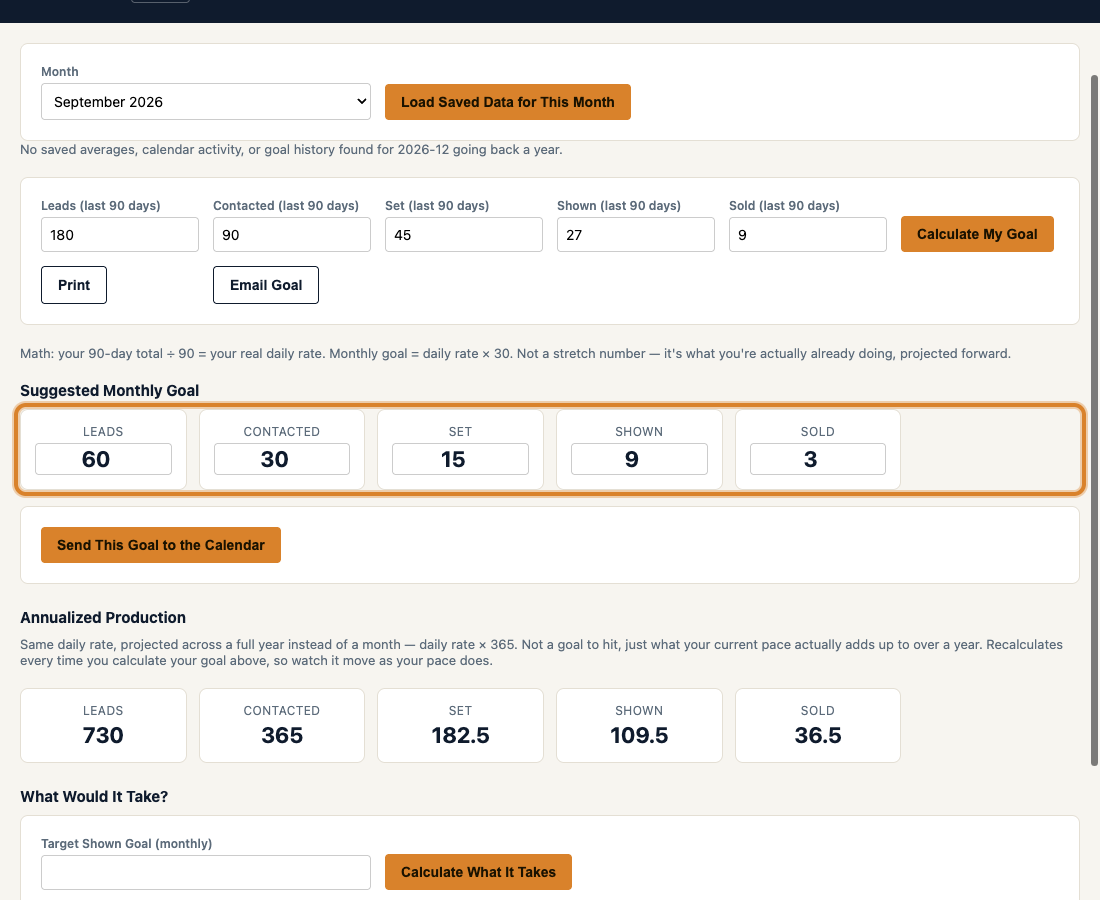The height and width of the screenshot is (900, 1100).
Task: Click the annualized Leads value 730
Action: pos(103,735)
